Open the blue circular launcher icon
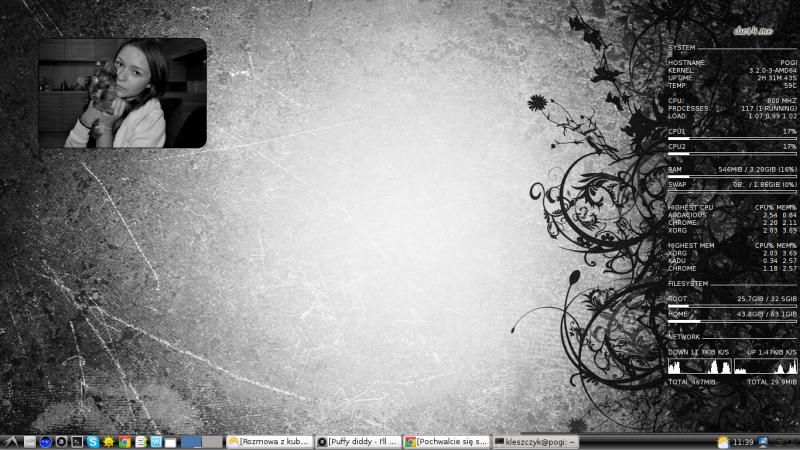The width and height of the screenshot is (800, 450). pos(45,441)
